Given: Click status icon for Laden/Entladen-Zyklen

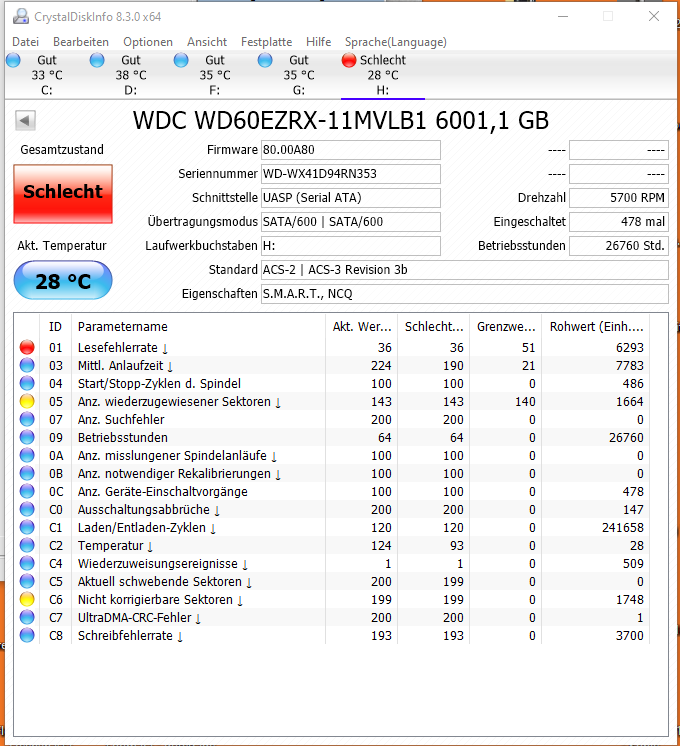Looking at the screenshot, I should tap(27, 528).
